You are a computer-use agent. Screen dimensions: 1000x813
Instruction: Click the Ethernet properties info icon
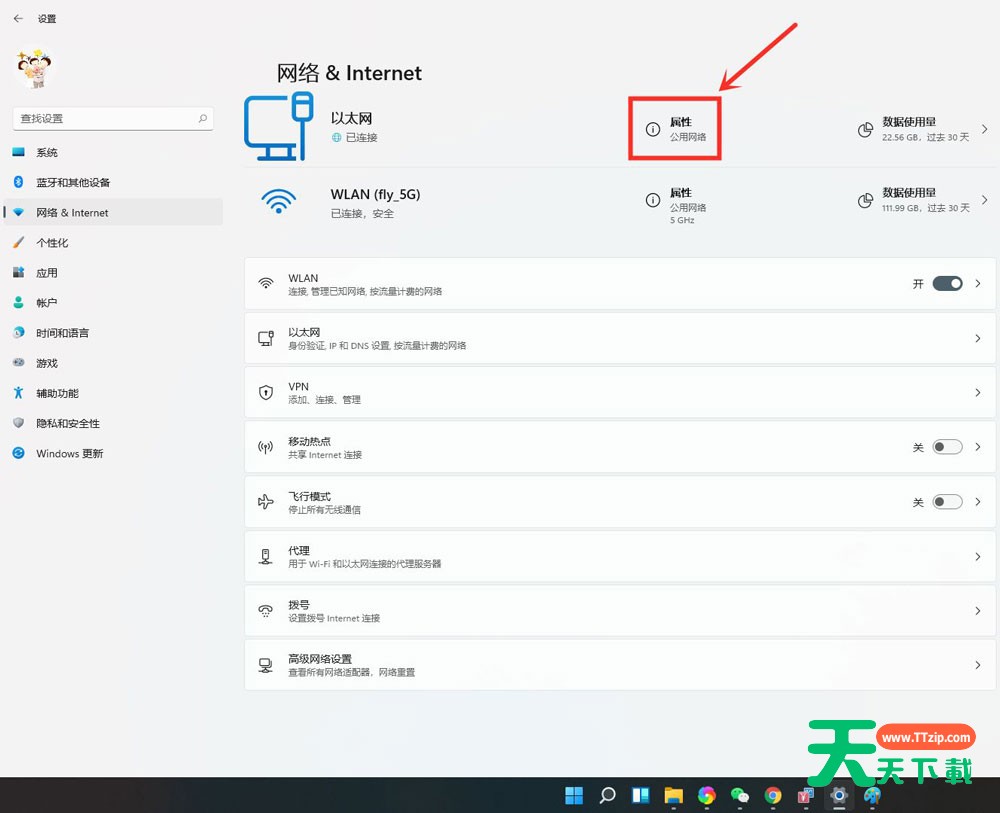[653, 129]
